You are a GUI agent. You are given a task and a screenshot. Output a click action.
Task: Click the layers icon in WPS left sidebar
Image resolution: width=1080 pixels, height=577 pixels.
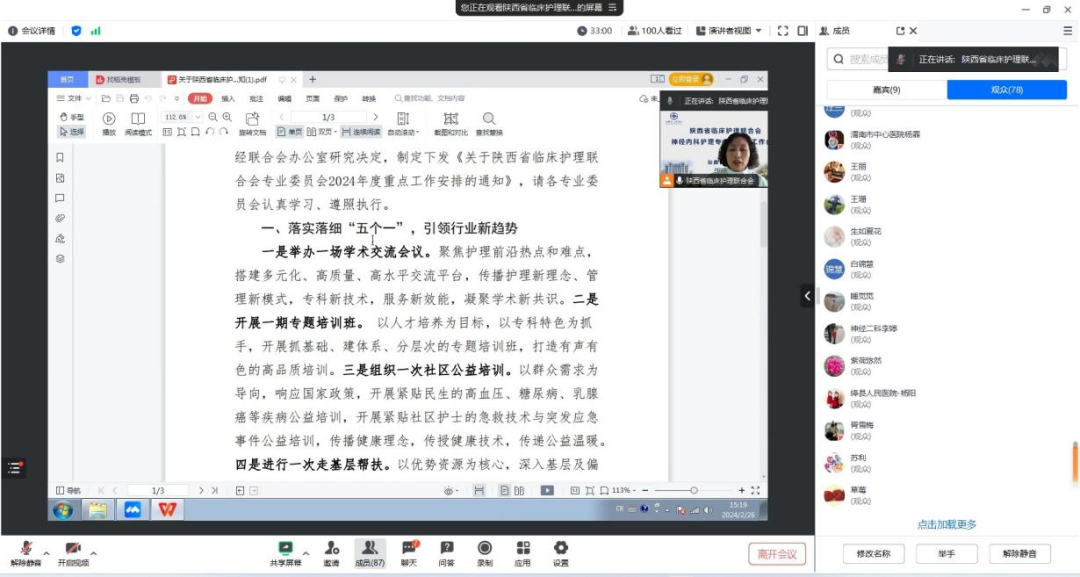click(x=60, y=259)
